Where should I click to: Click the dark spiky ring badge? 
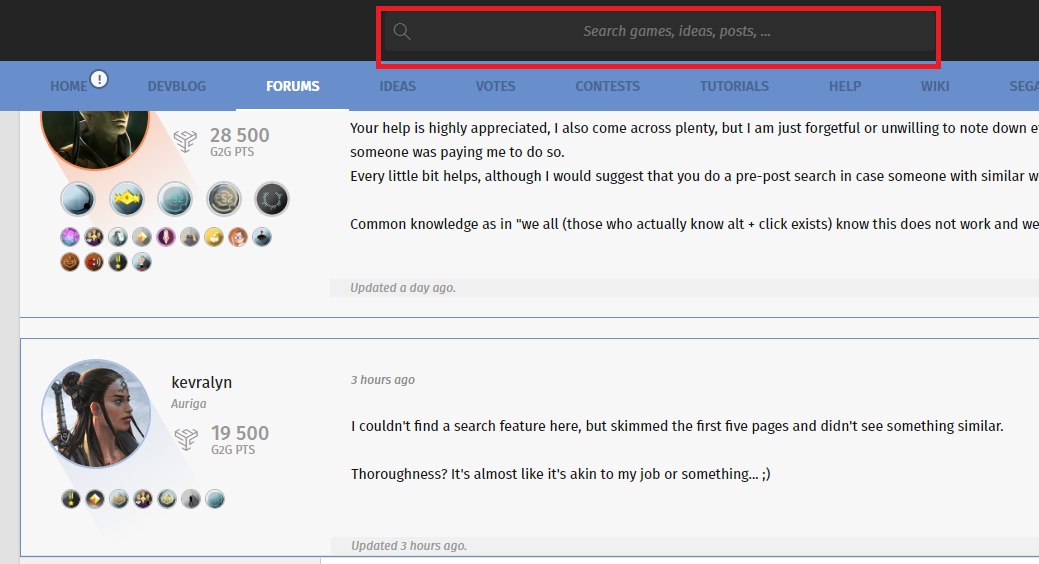[272, 199]
